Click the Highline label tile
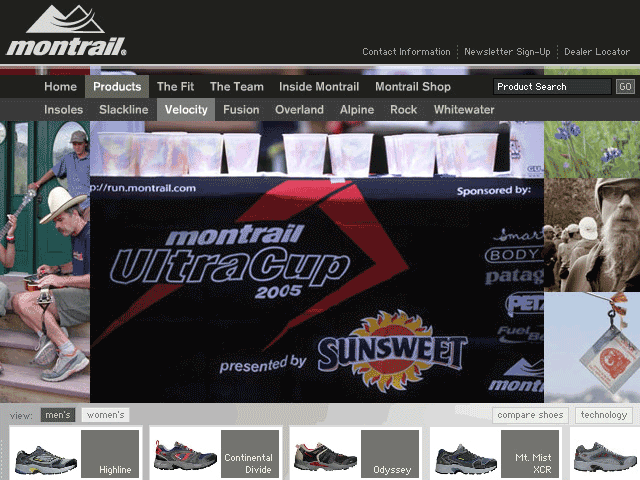 click(x=110, y=454)
